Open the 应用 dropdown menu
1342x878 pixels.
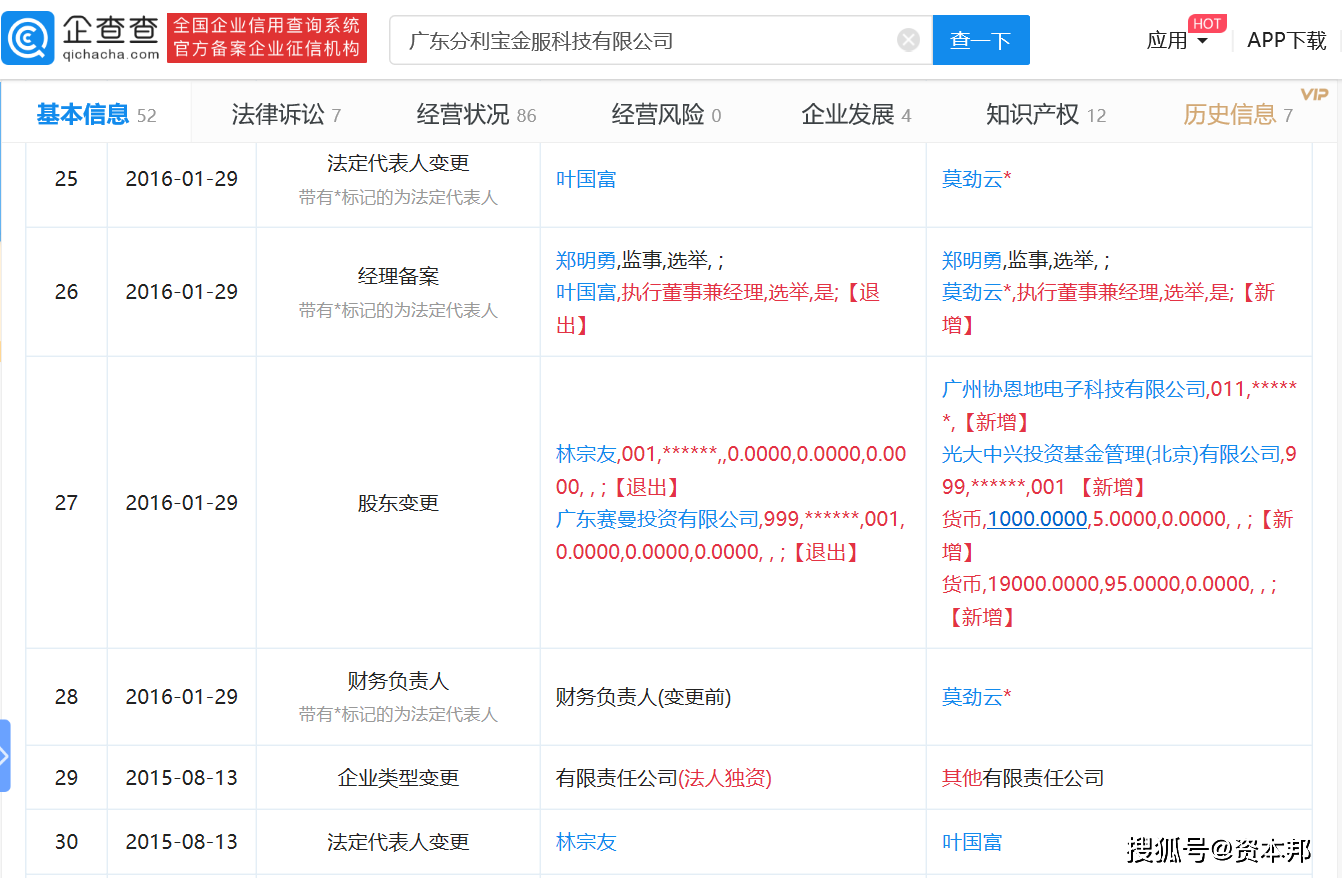tap(1177, 40)
